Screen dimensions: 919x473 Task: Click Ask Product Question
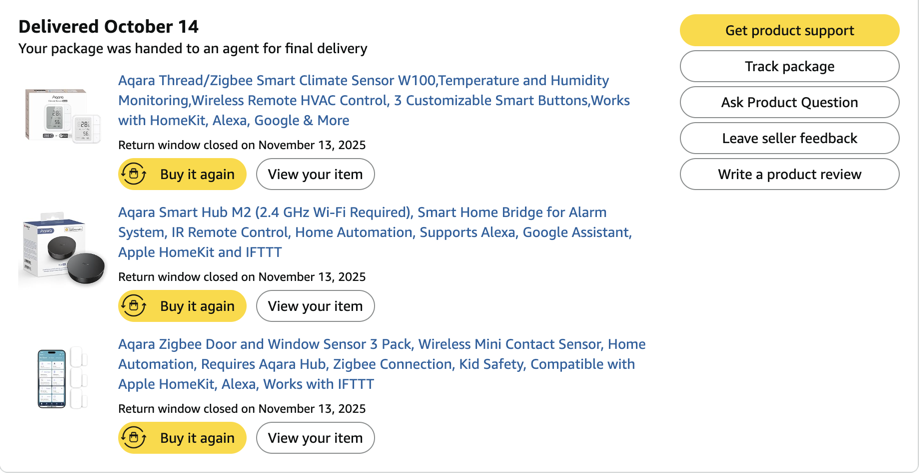click(789, 102)
